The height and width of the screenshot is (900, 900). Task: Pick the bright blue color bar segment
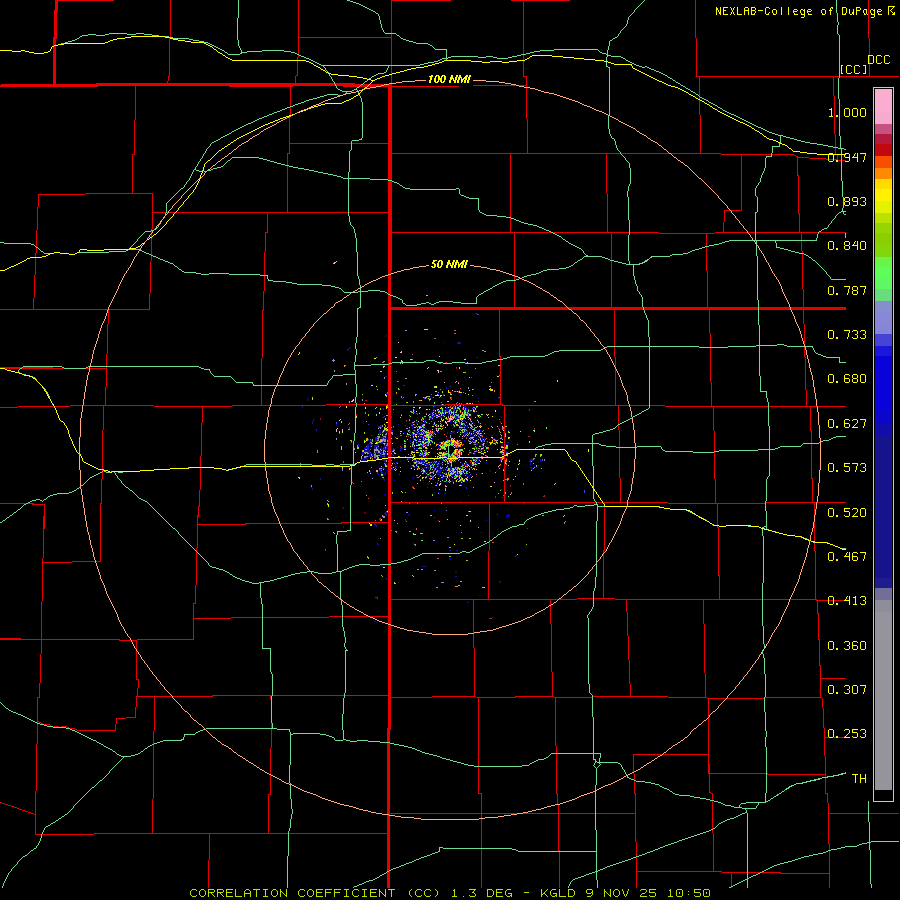[x=883, y=390]
